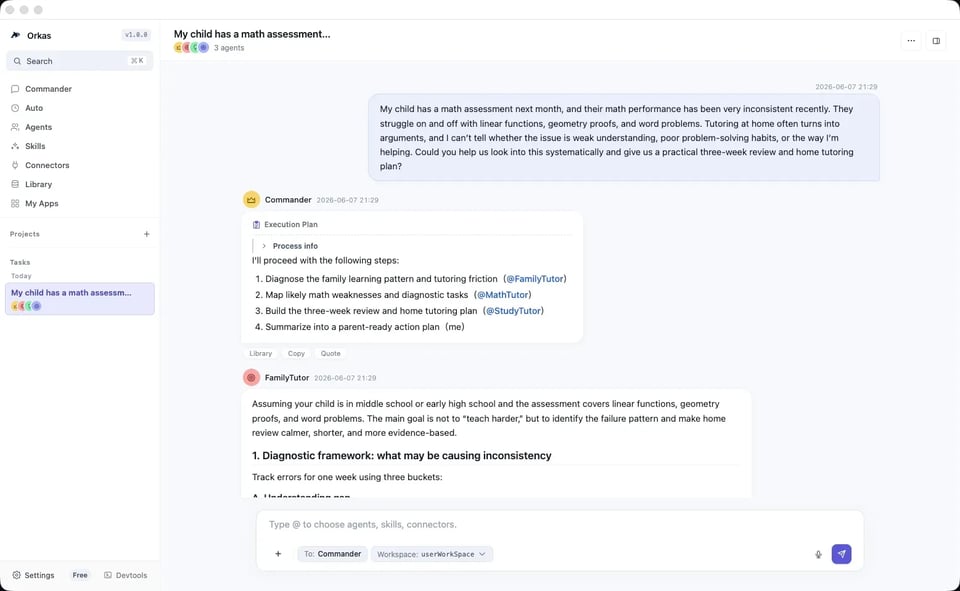Select the math assessment task in sidebar

point(80,299)
